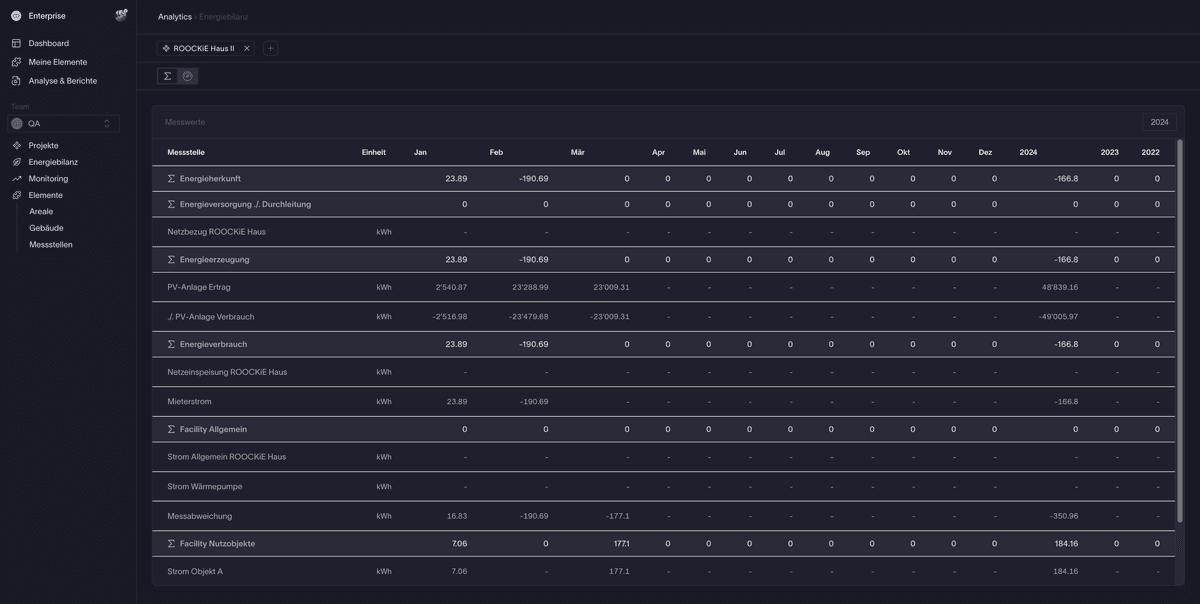
Task: Click the avatar icon beside Enterprise
Action: point(121,15)
